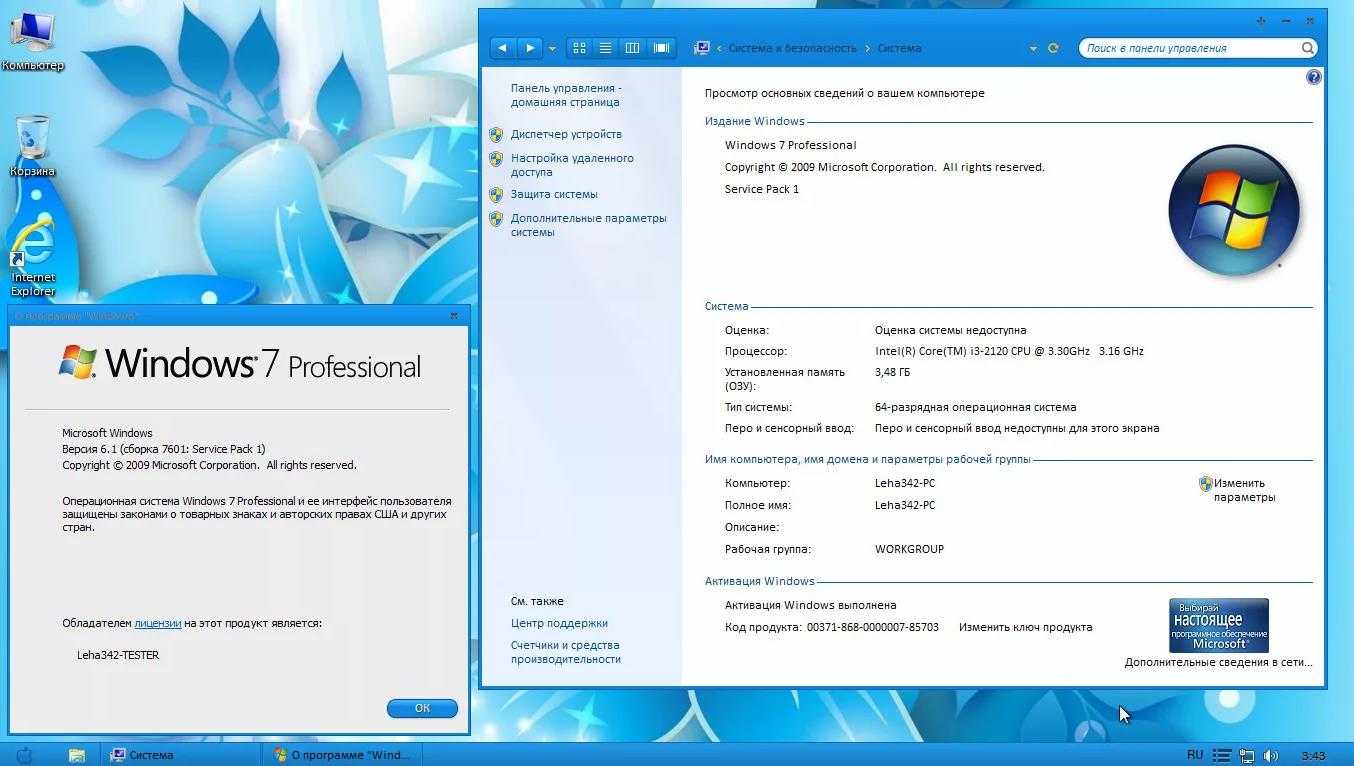1354x766 pixels.
Task: Open 'Система и безопасность' breadcrumb
Action: click(792, 48)
